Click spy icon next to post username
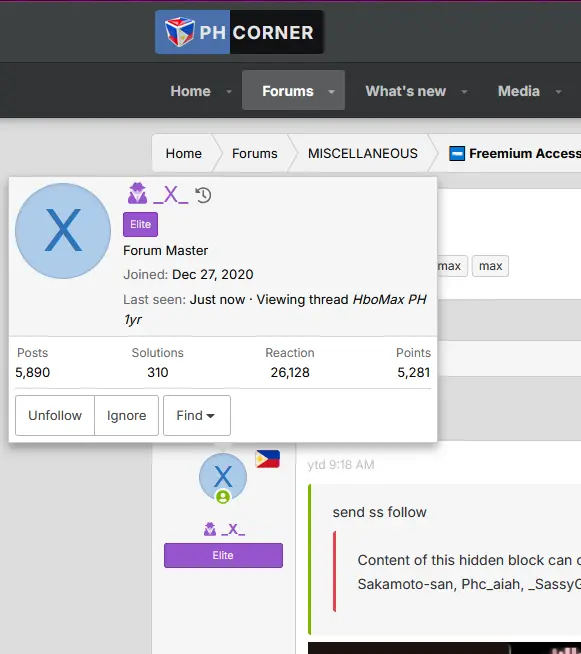Viewport: 581px width, 654px height. (x=210, y=529)
